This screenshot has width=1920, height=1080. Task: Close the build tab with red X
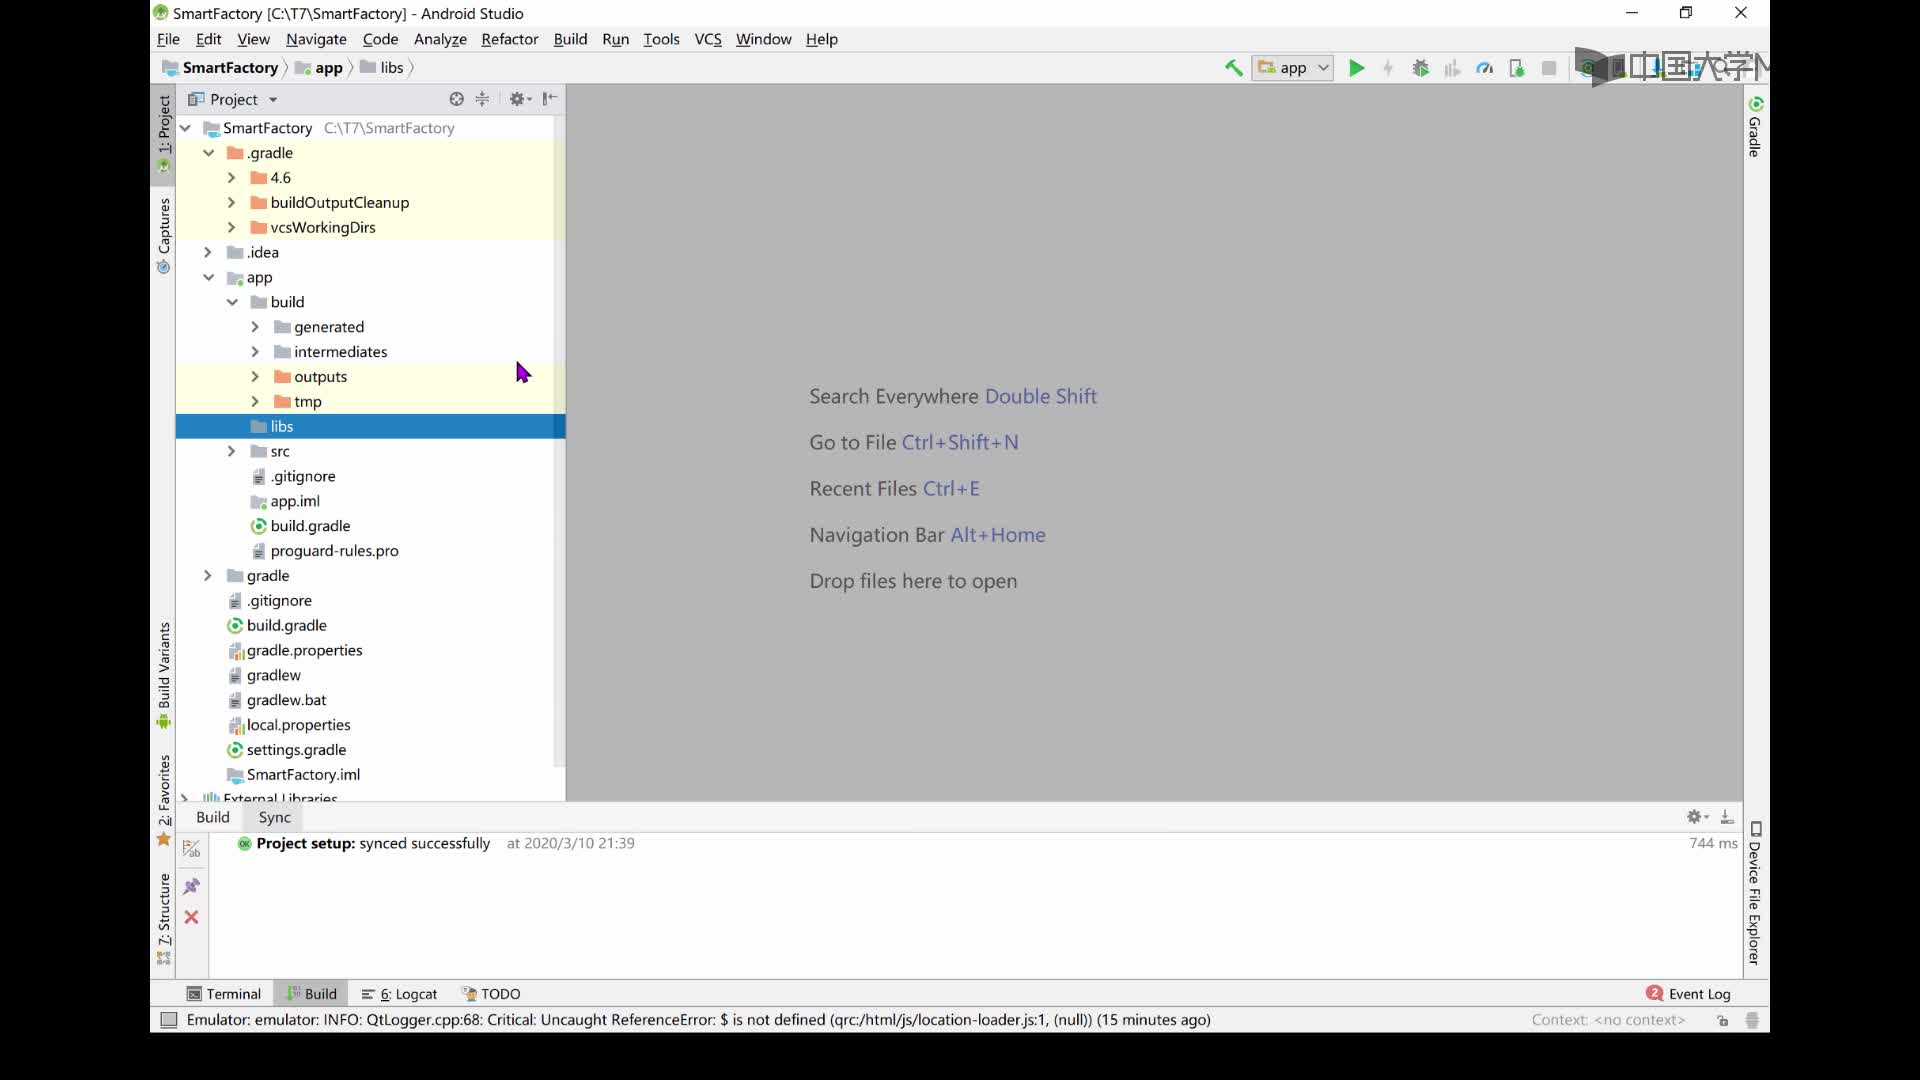click(192, 917)
